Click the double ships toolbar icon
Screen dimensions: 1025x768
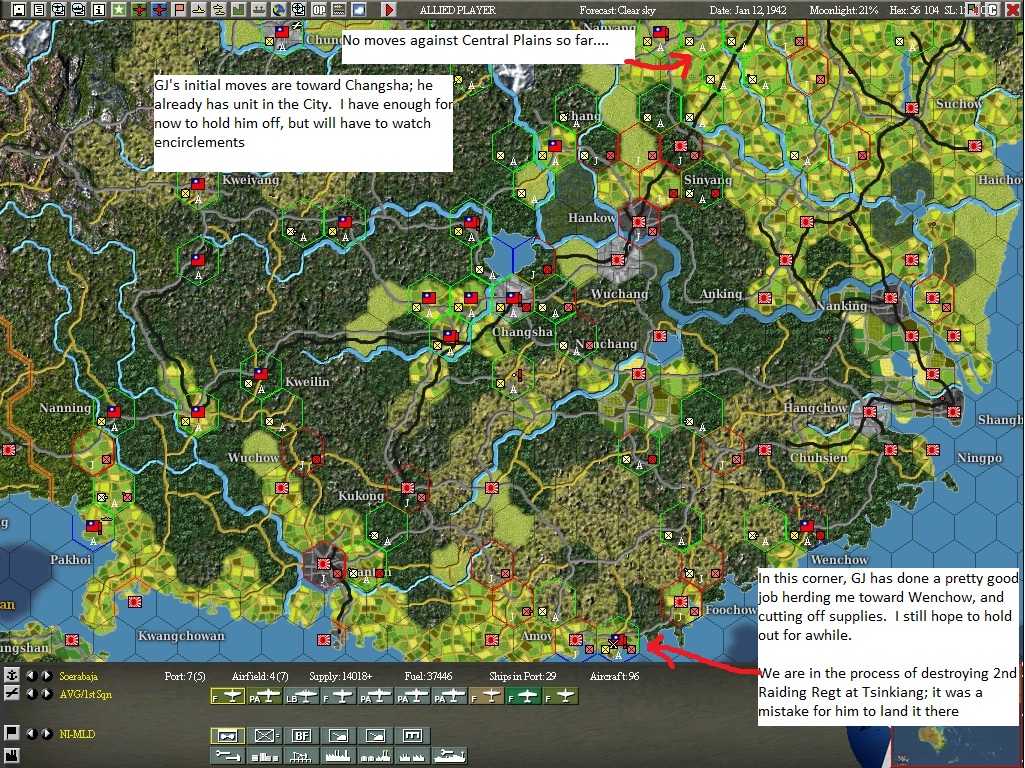218,10
